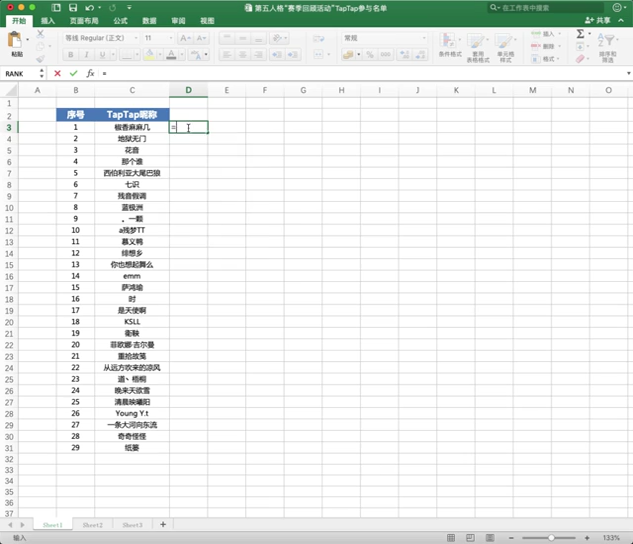The image size is (633, 544).
Task: Click the phonetic guide abc icon
Action: (196, 54)
